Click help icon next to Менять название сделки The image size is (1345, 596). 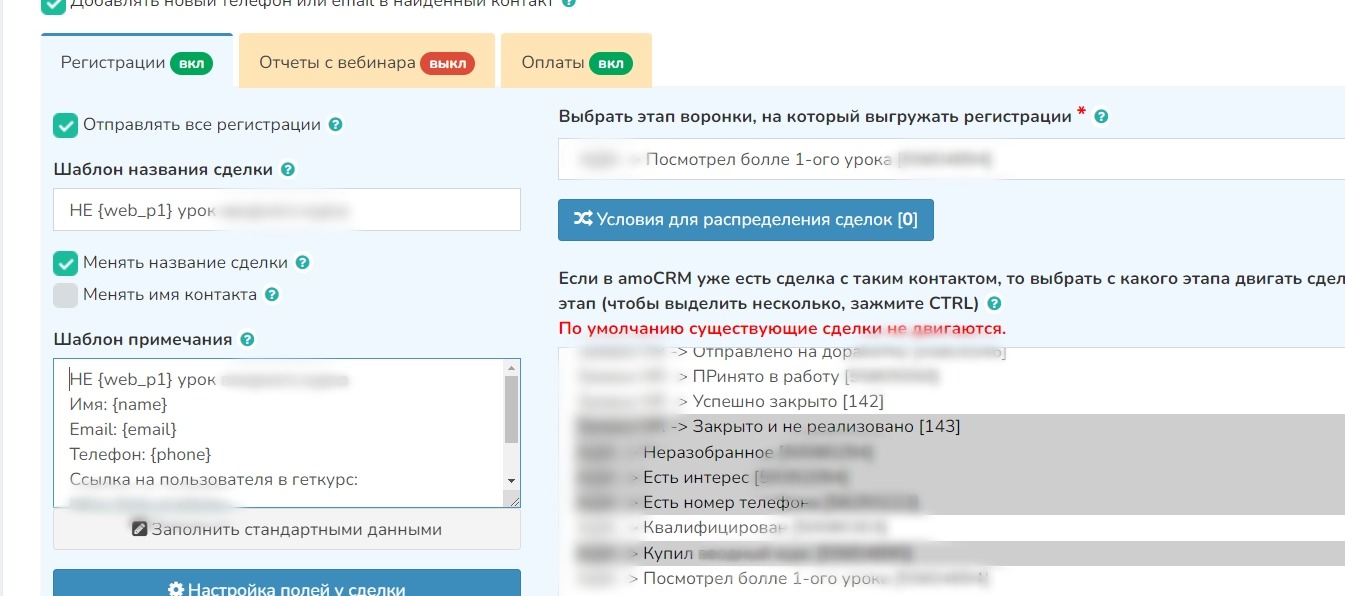[303, 263]
